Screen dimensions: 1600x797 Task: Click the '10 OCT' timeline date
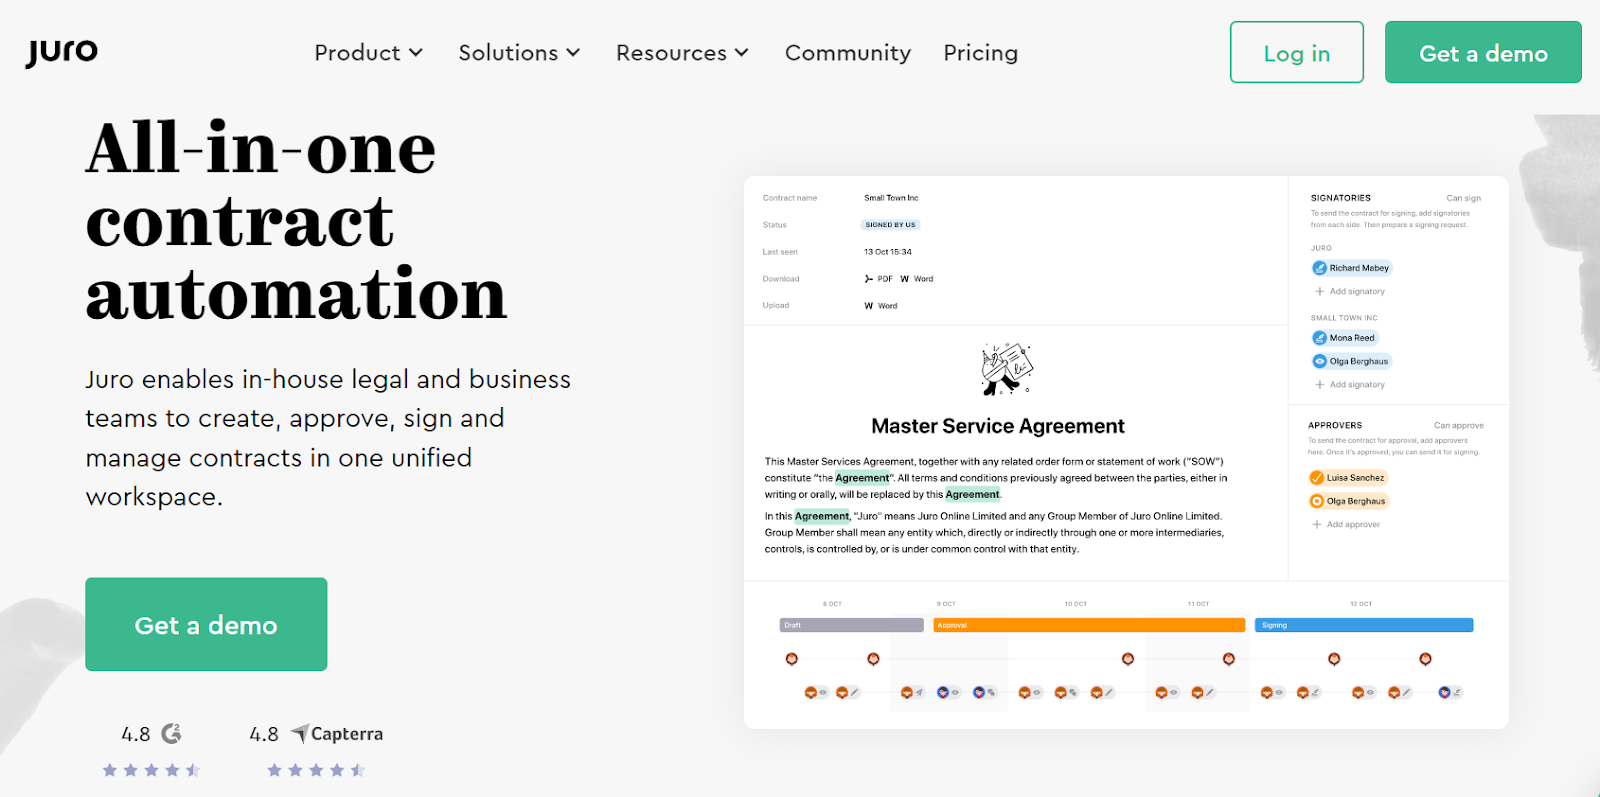(x=1076, y=604)
